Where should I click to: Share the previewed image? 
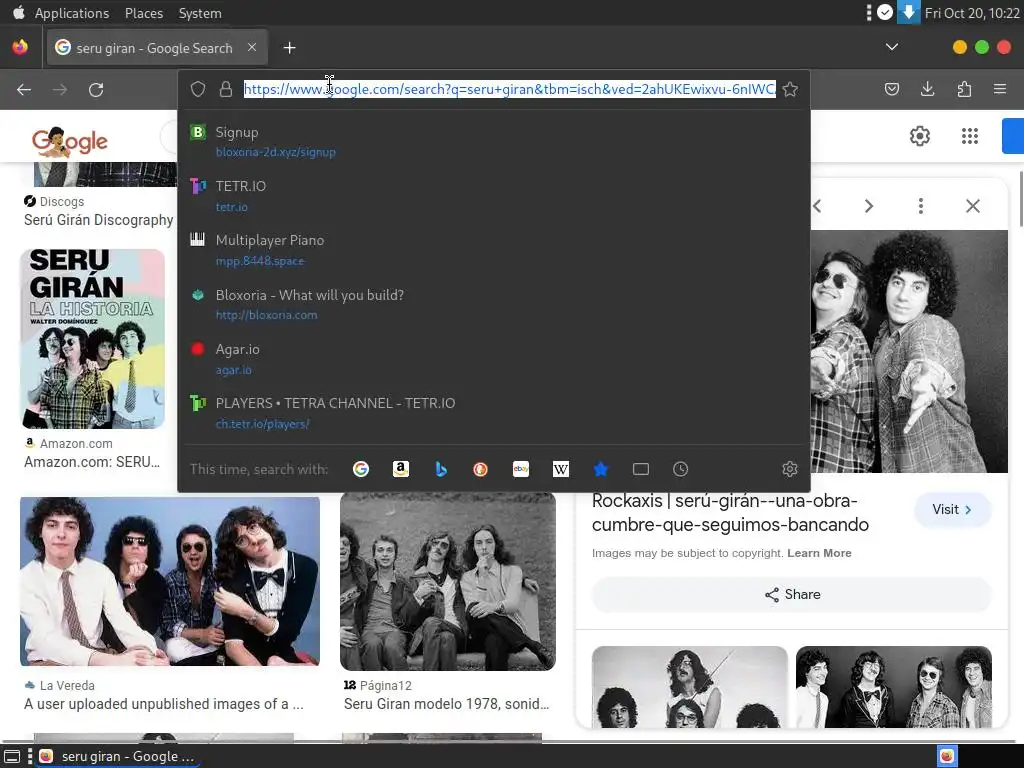click(792, 595)
